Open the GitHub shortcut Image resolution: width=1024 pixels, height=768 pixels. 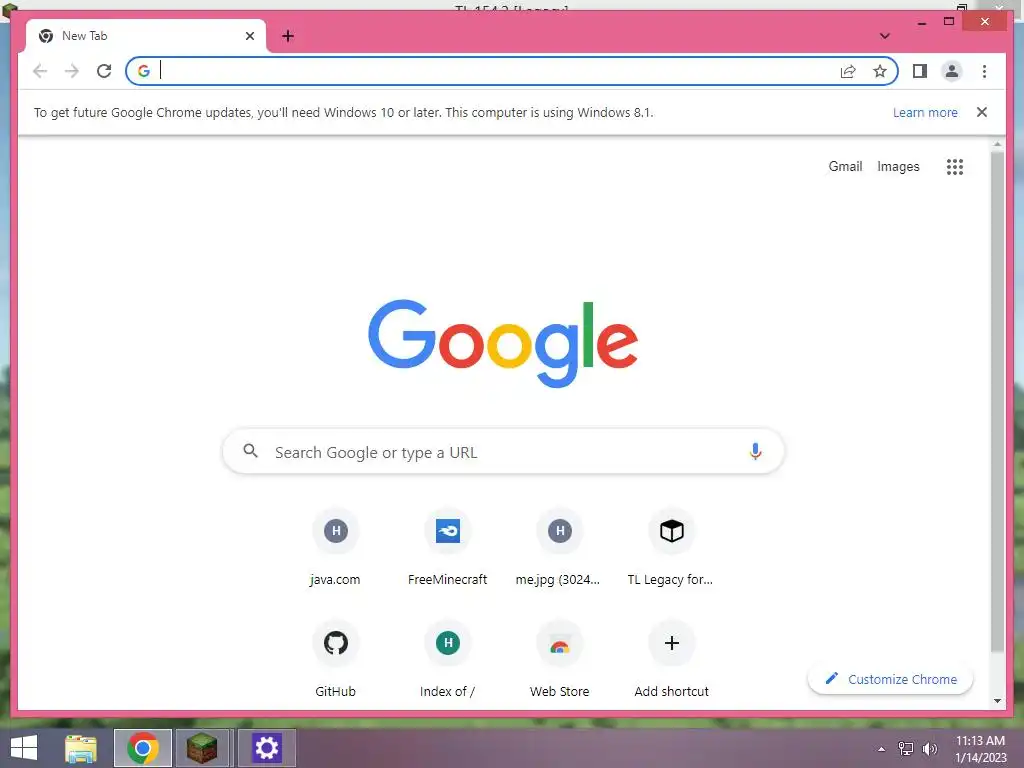coord(335,660)
